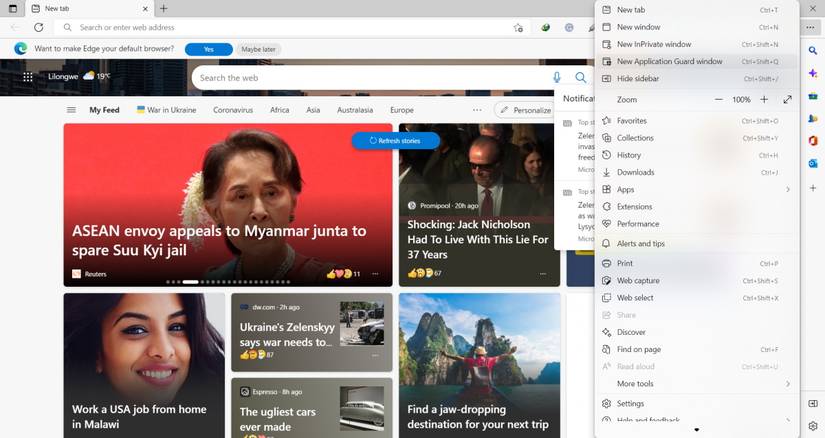Select the War in Ukraine tab
Viewport: 825px width, 438px height.
click(166, 110)
